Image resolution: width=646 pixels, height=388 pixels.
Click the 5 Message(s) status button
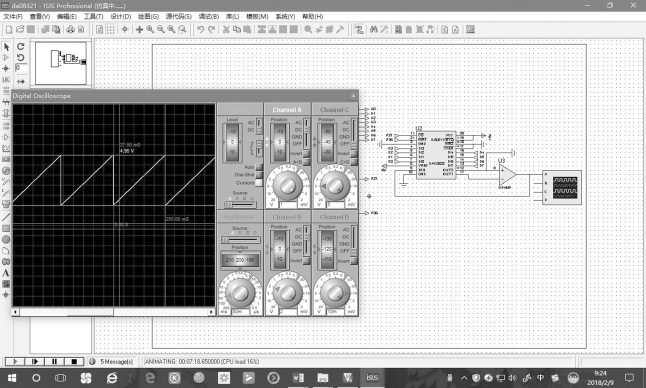pyautogui.click(x=112, y=361)
